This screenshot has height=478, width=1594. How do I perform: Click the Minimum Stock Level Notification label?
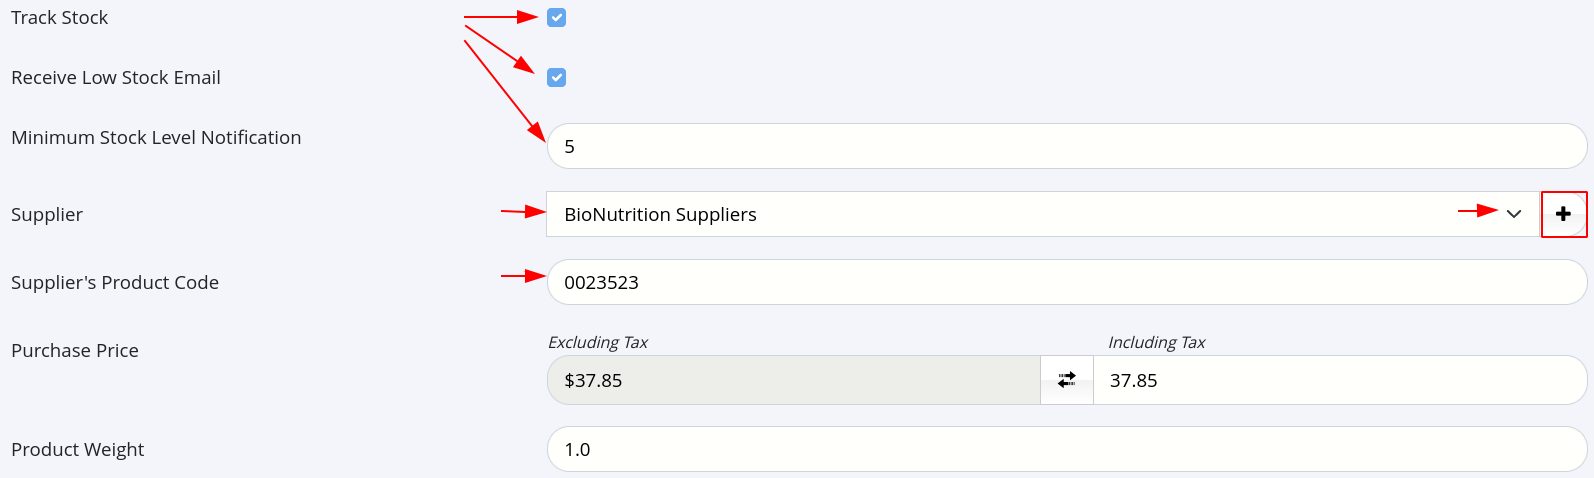[156, 137]
